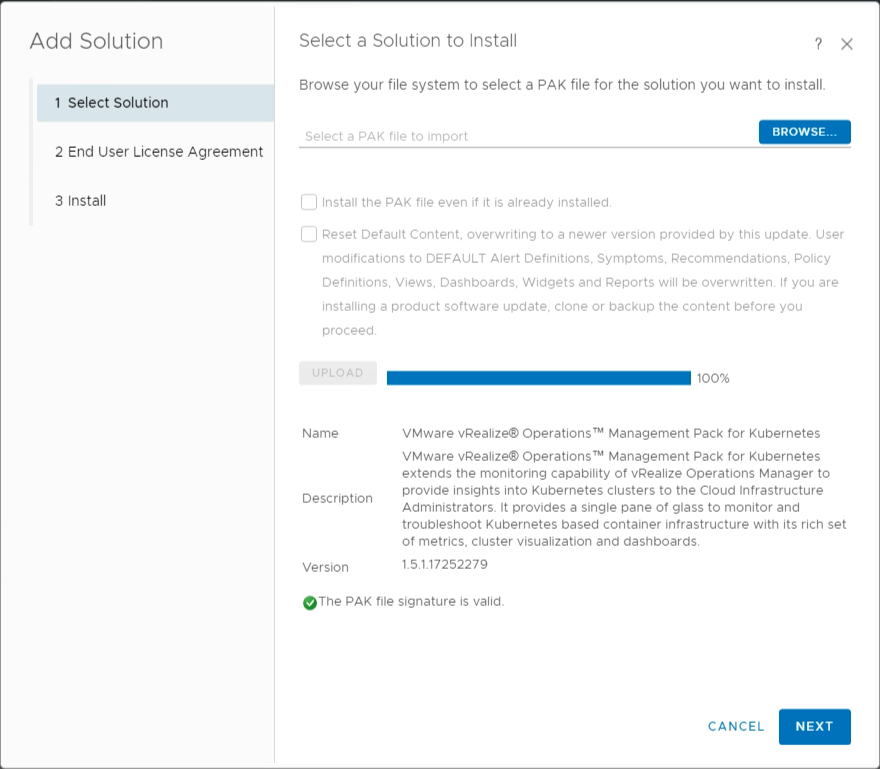Click the Description field label

337,498
